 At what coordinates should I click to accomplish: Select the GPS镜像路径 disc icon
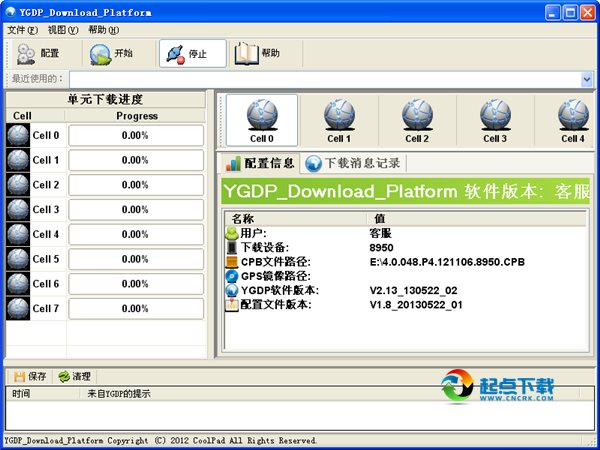tap(232, 276)
